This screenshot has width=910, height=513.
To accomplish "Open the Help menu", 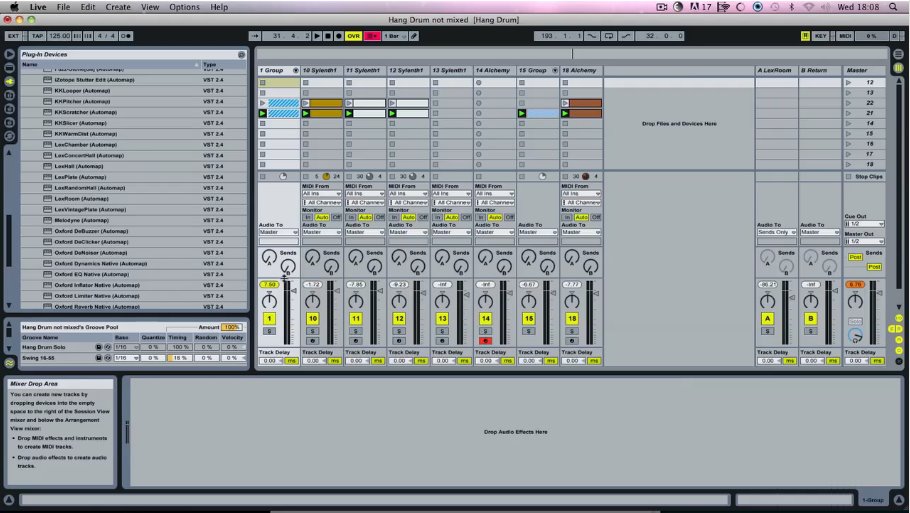I will pyautogui.click(x=219, y=7).
